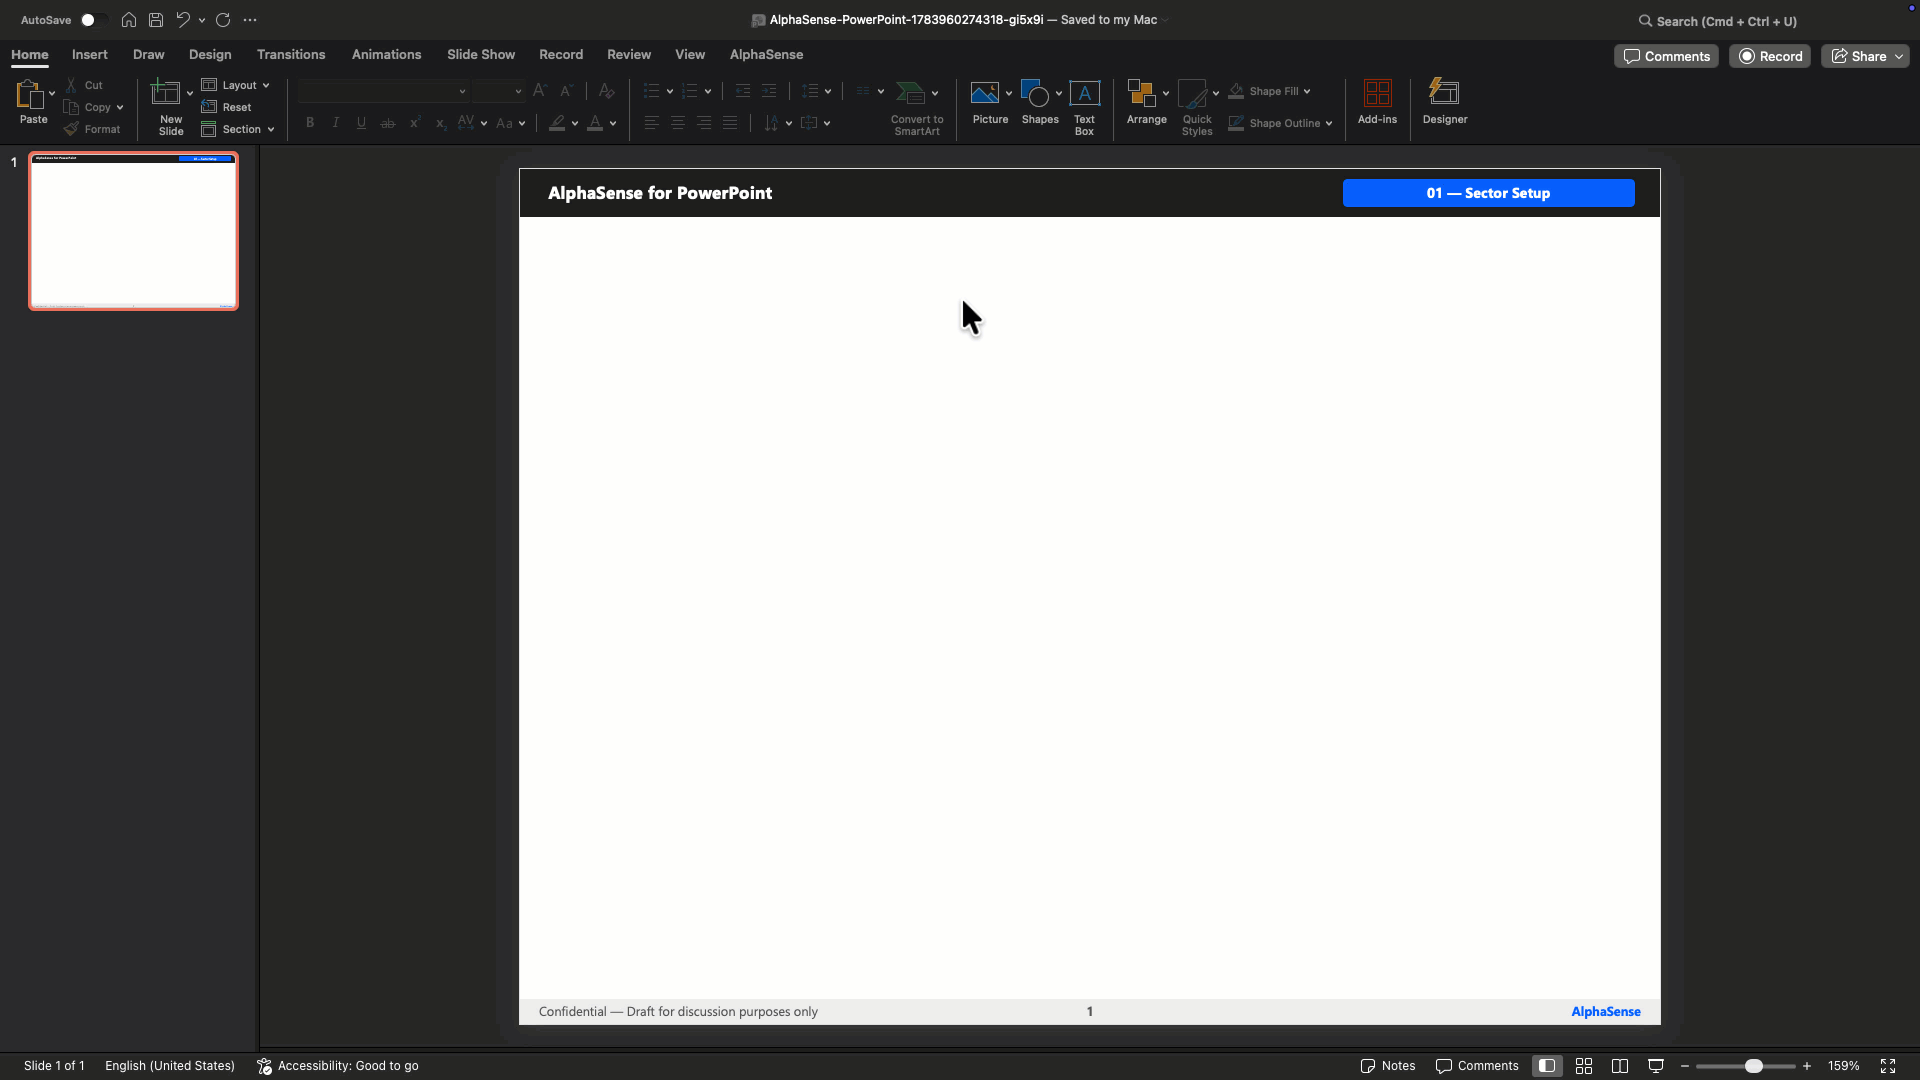Click Accessibility: Good to go
The height and width of the screenshot is (1080, 1920).
338,1066
